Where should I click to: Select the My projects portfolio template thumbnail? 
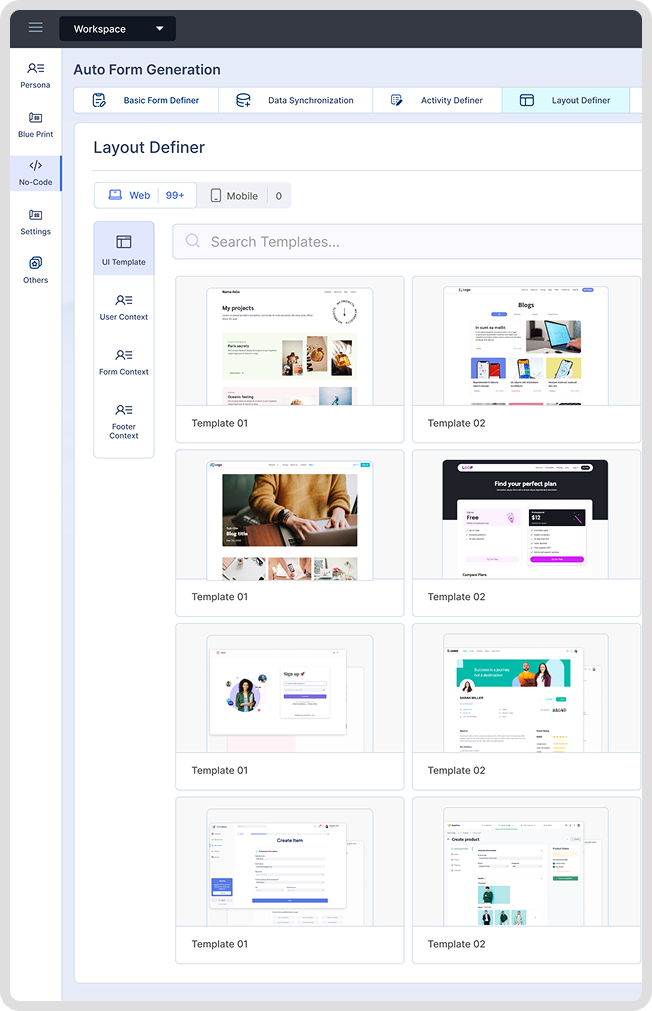290,346
